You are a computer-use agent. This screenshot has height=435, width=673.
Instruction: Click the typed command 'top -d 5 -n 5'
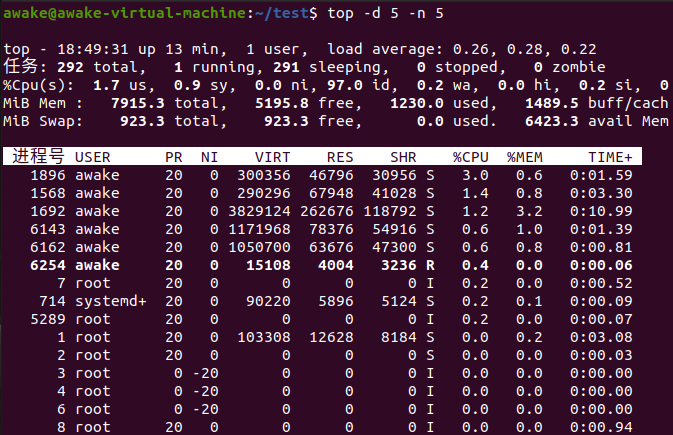coord(385,13)
